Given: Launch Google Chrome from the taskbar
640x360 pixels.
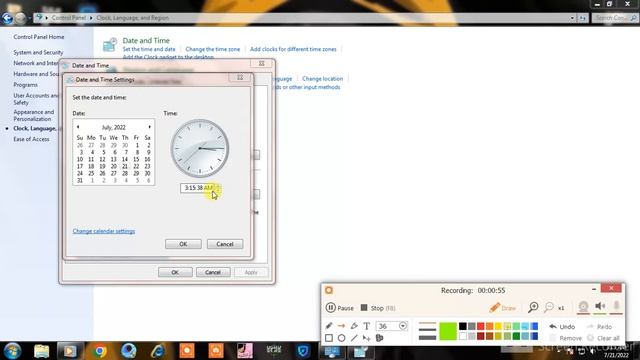Looking at the screenshot, I should (100, 351).
